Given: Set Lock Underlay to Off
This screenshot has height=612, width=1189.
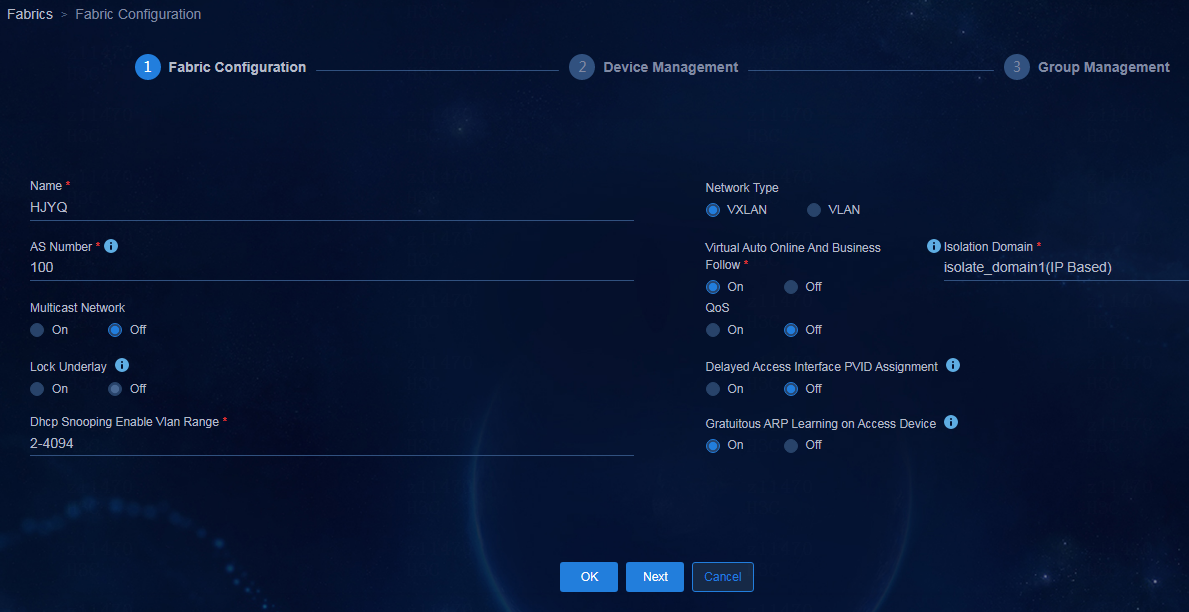Looking at the screenshot, I should (115, 389).
